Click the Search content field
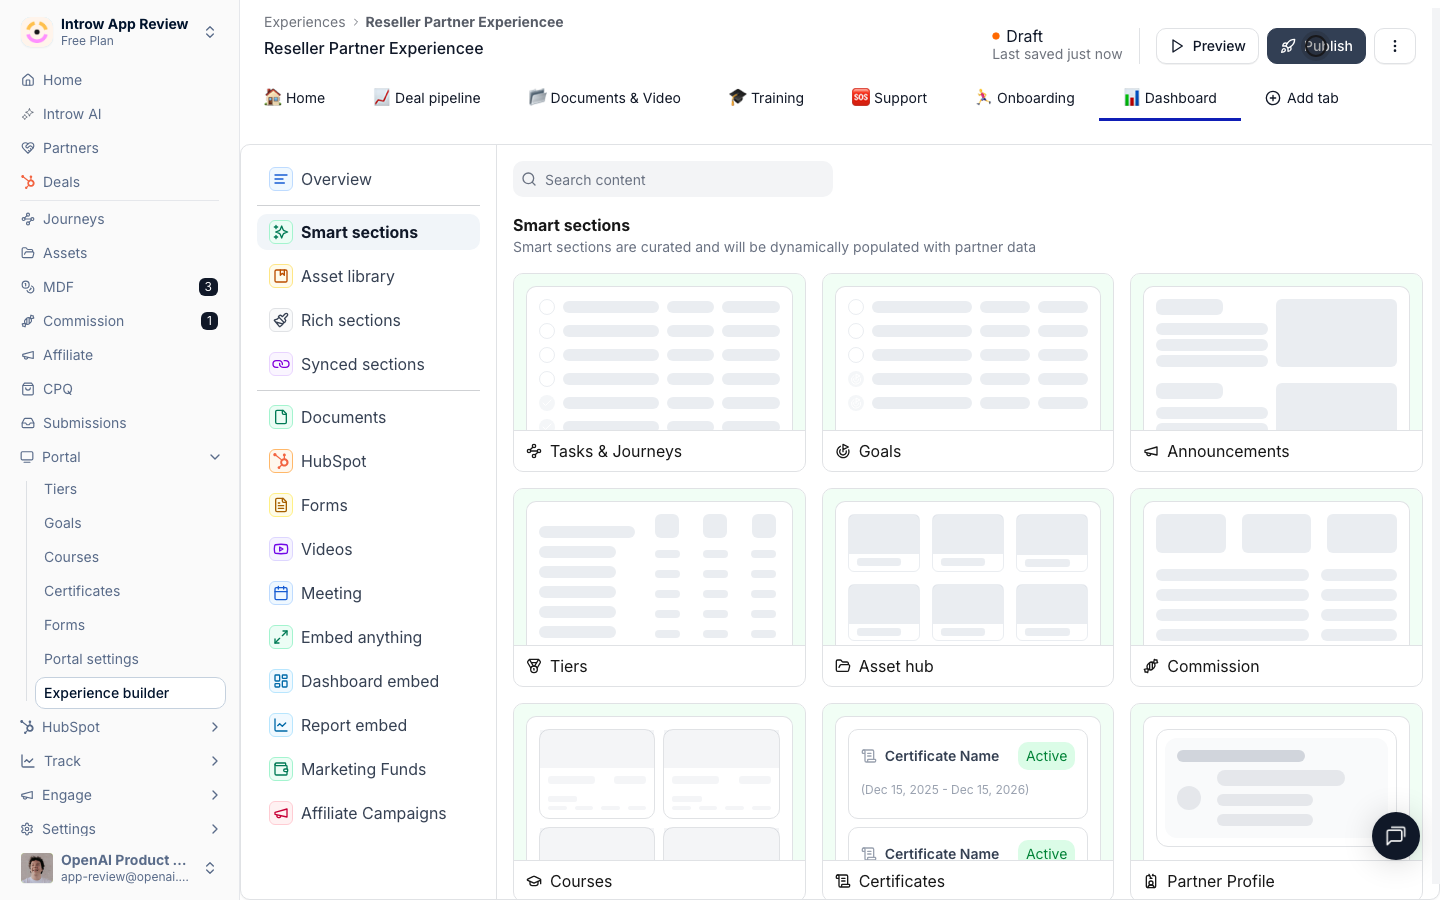The image size is (1440, 900). [x=673, y=179]
